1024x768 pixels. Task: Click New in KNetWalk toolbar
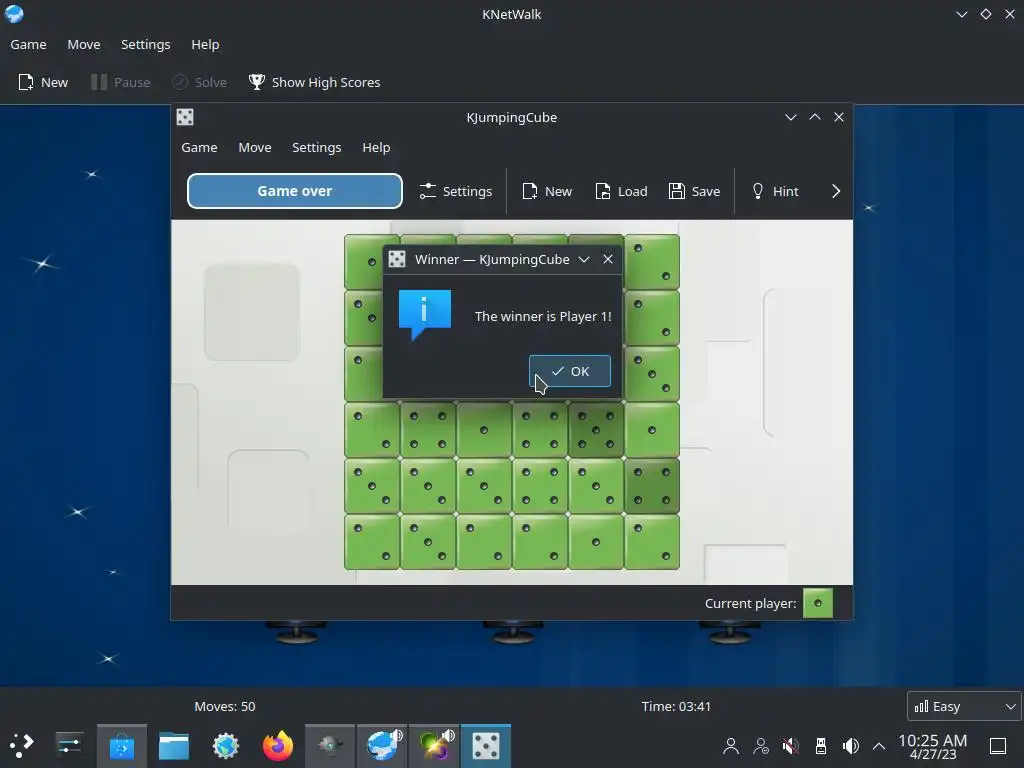tap(43, 82)
